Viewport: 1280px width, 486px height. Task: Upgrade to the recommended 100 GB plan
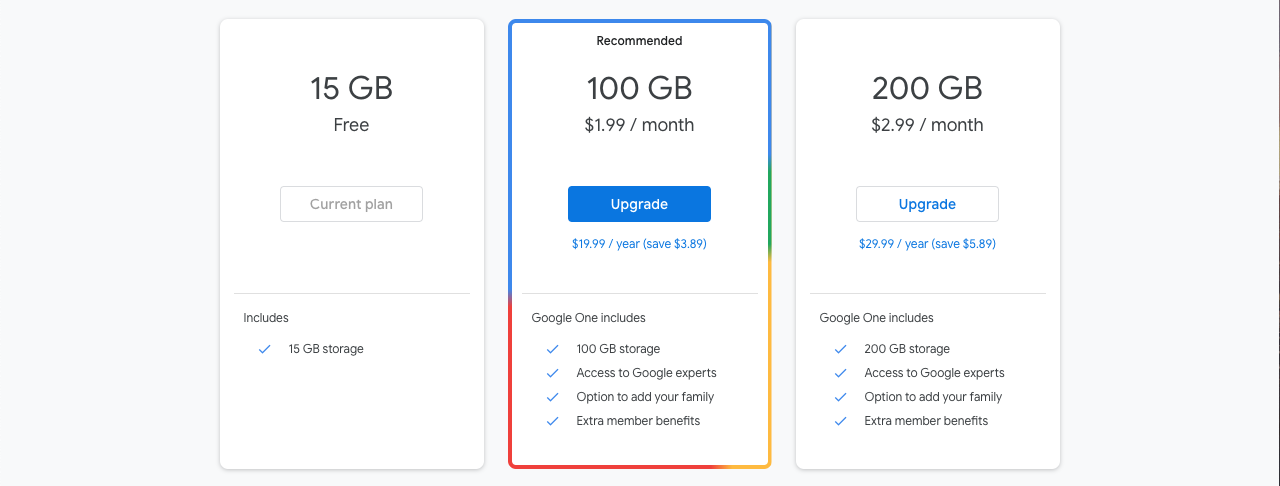639,204
